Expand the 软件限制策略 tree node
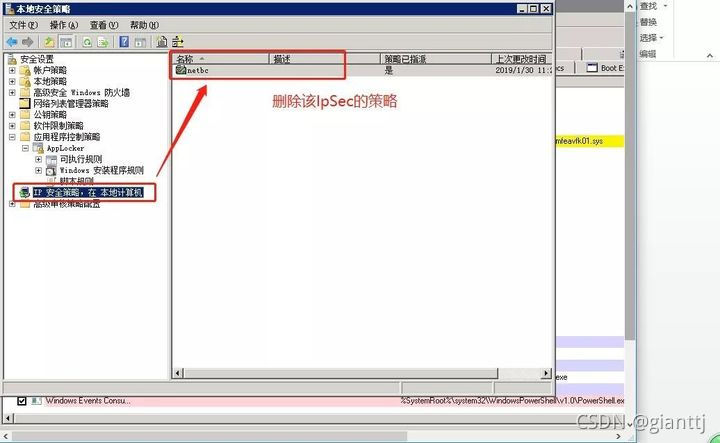Image resolution: width=720 pixels, height=443 pixels. tap(12, 125)
